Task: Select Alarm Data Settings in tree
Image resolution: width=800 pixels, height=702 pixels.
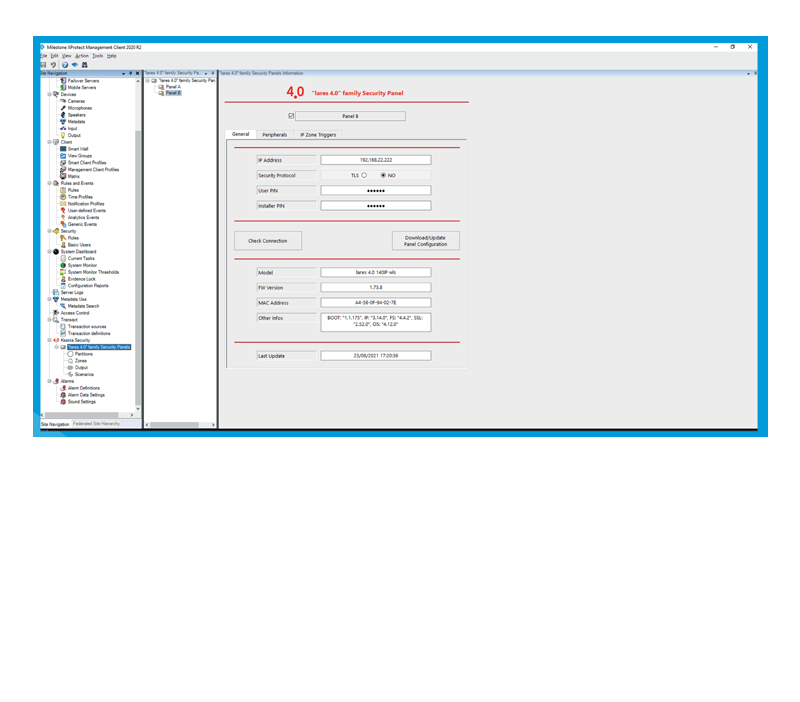Action: 86,395
